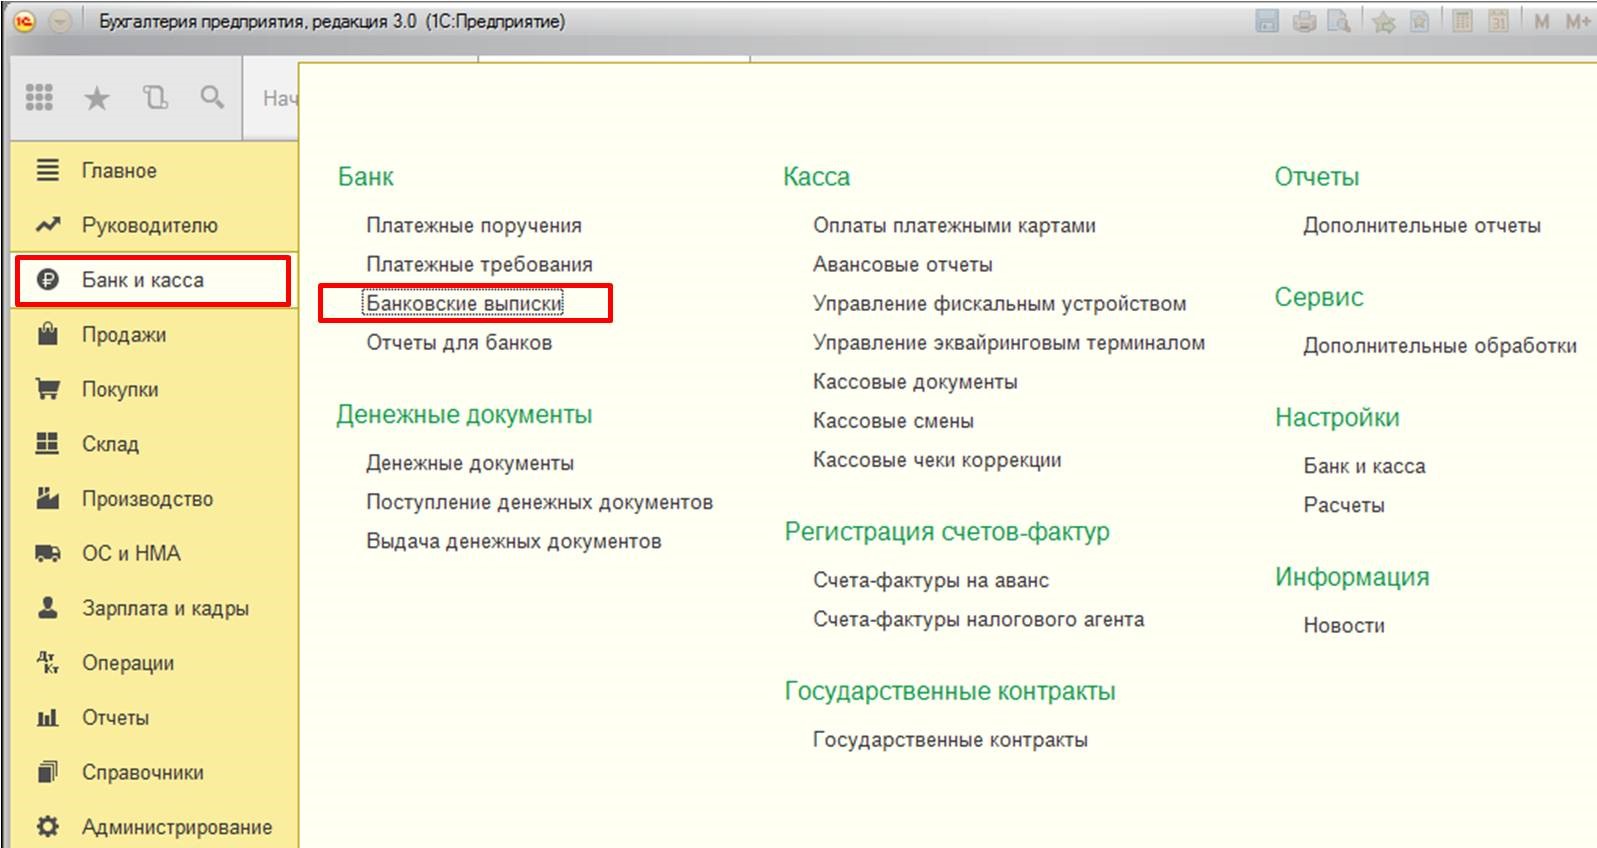Open Счета-фактуры на аванс
This screenshot has height=848, width=1597.
point(930,580)
